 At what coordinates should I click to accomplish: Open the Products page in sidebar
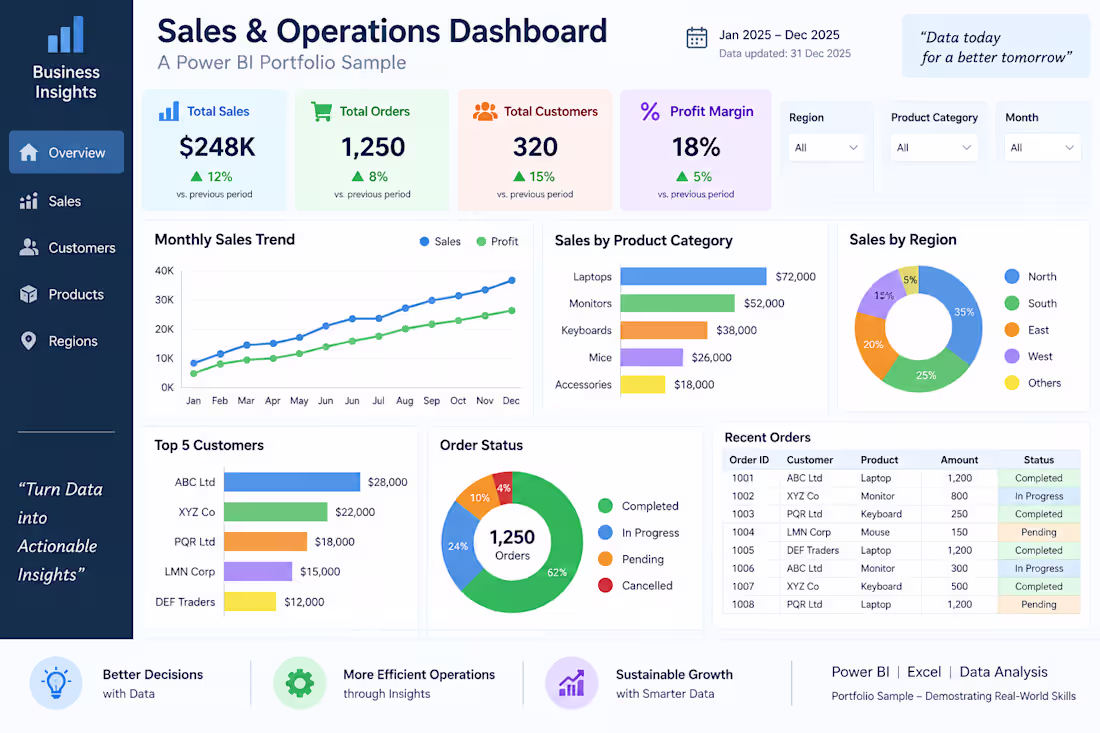(x=62, y=295)
